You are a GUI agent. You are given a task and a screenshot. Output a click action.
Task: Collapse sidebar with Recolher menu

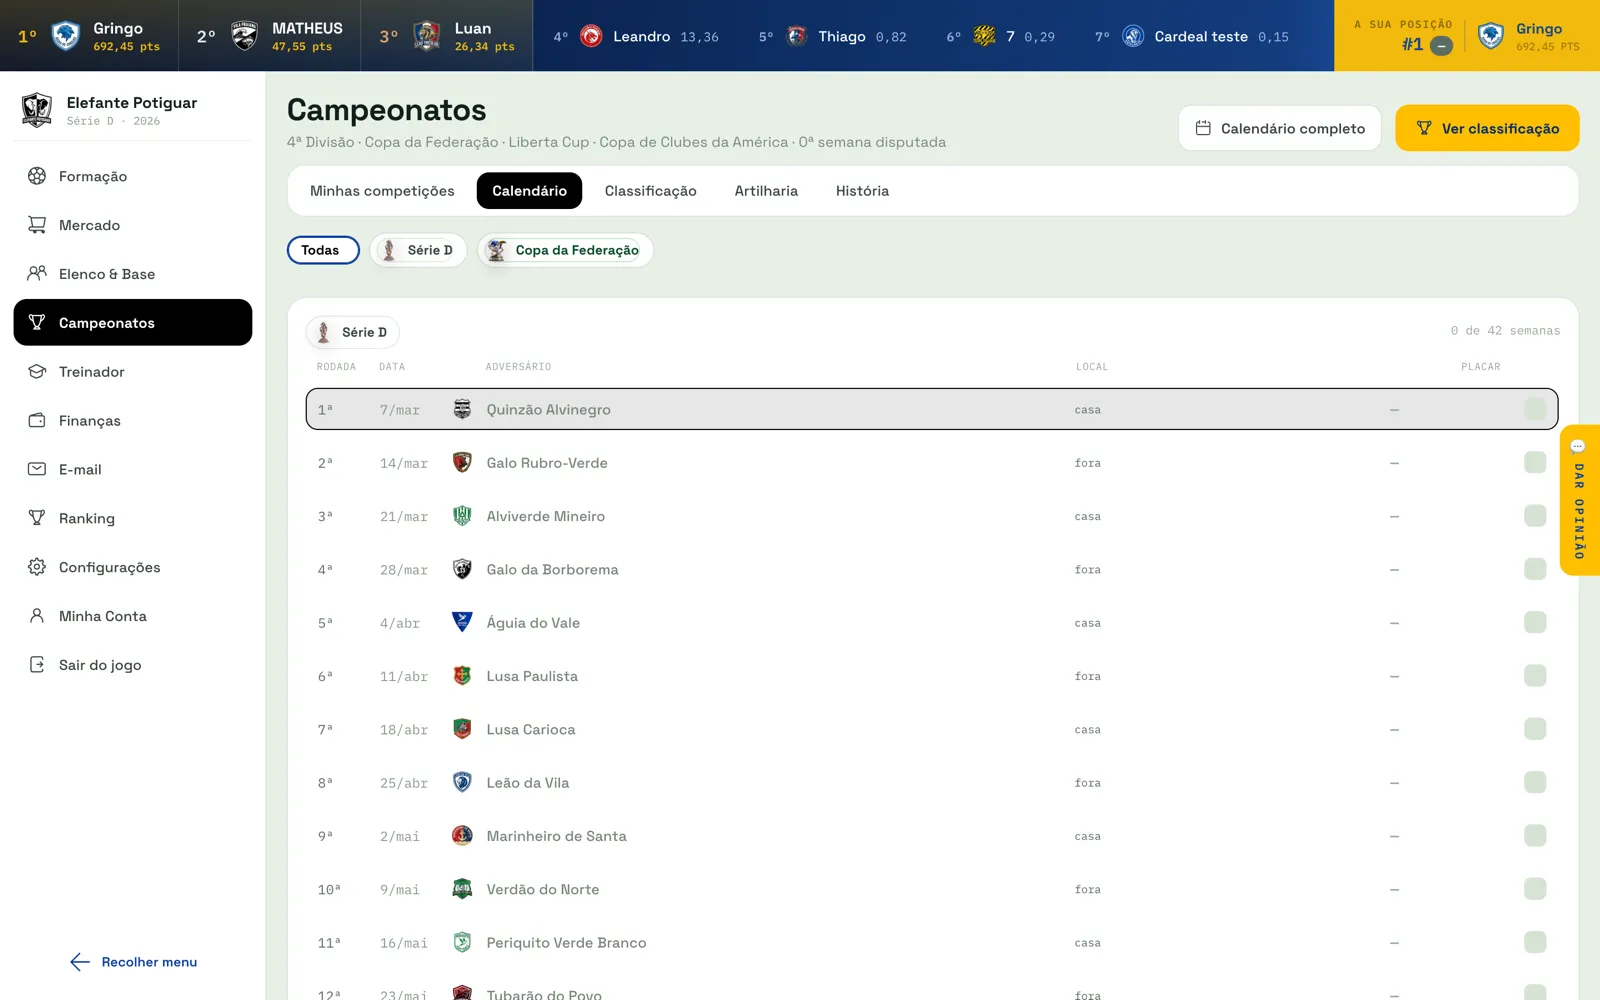pyautogui.click(x=134, y=962)
